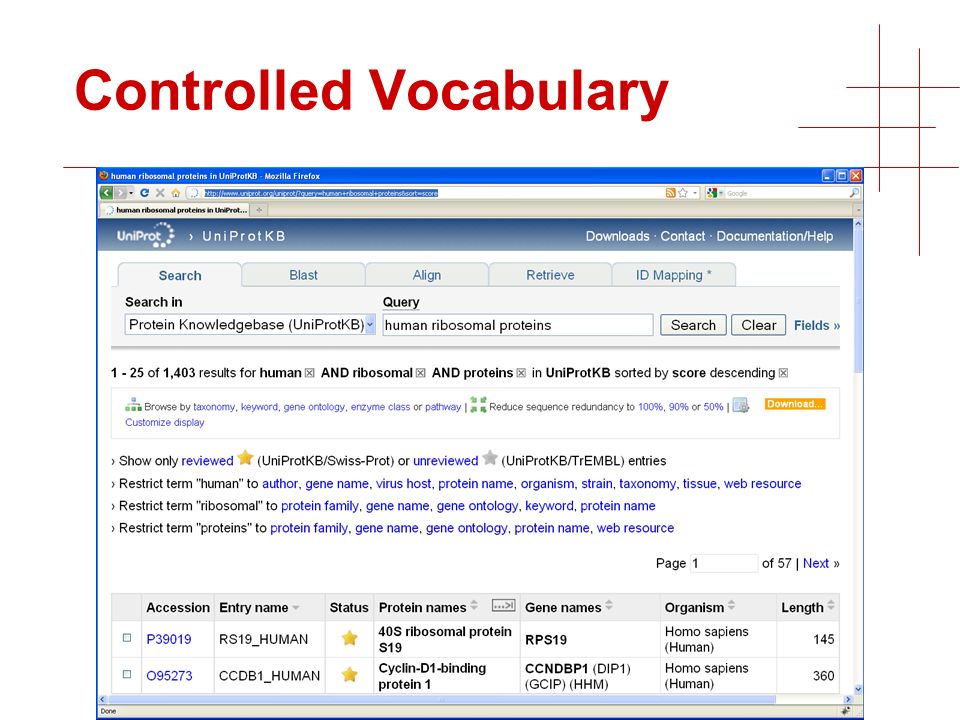960x720 pixels.
Task: Click the Query input field
Action: pos(518,325)
